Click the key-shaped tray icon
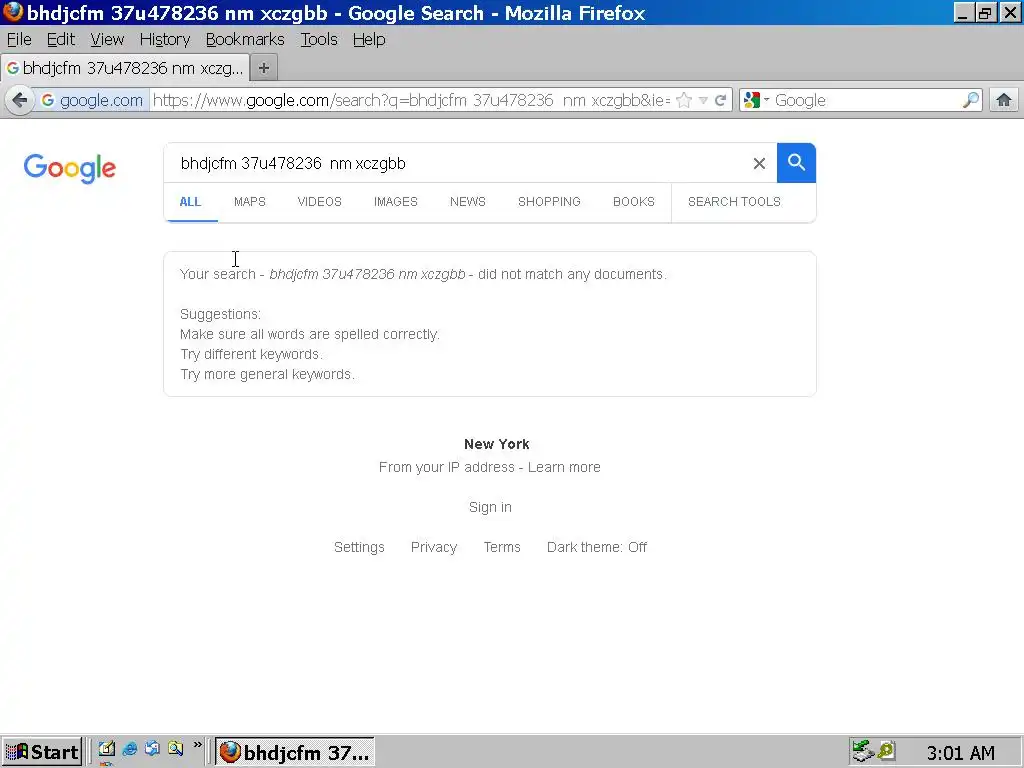The height and width of the screenshot is (768, 1024). [x=886, y=751]
